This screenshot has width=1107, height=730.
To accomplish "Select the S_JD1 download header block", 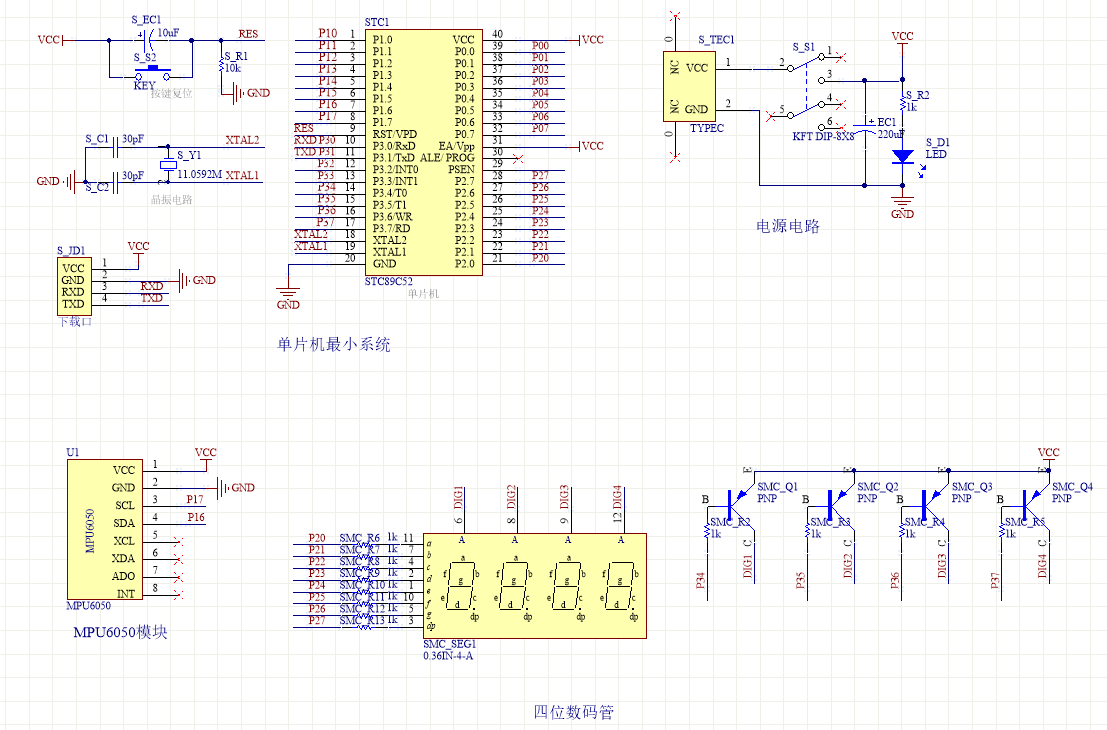I will [74, 286].
